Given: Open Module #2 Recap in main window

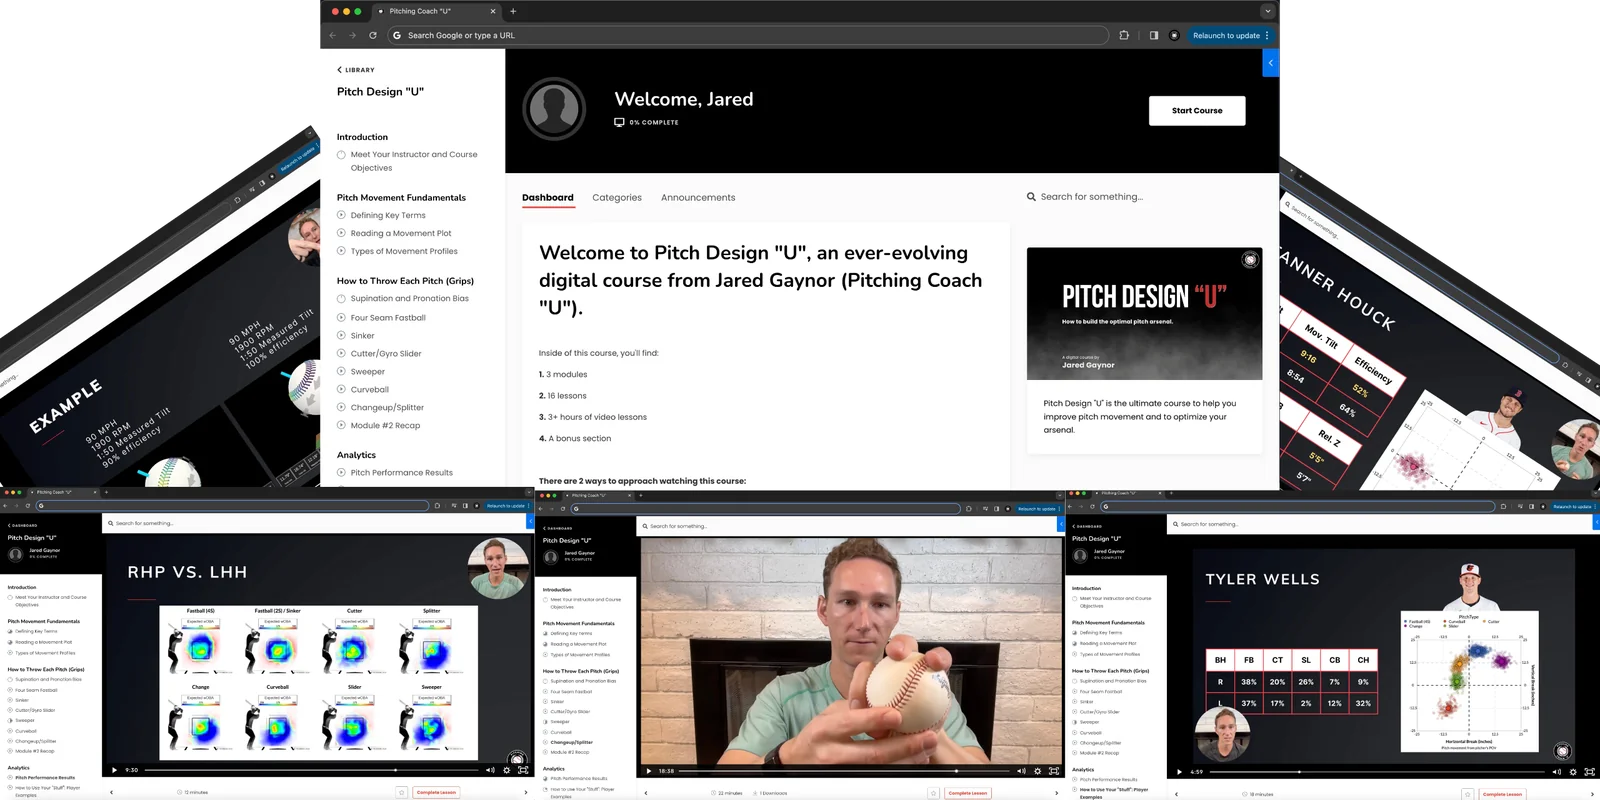Looking at the screenshot, I should tap(385, 425).
